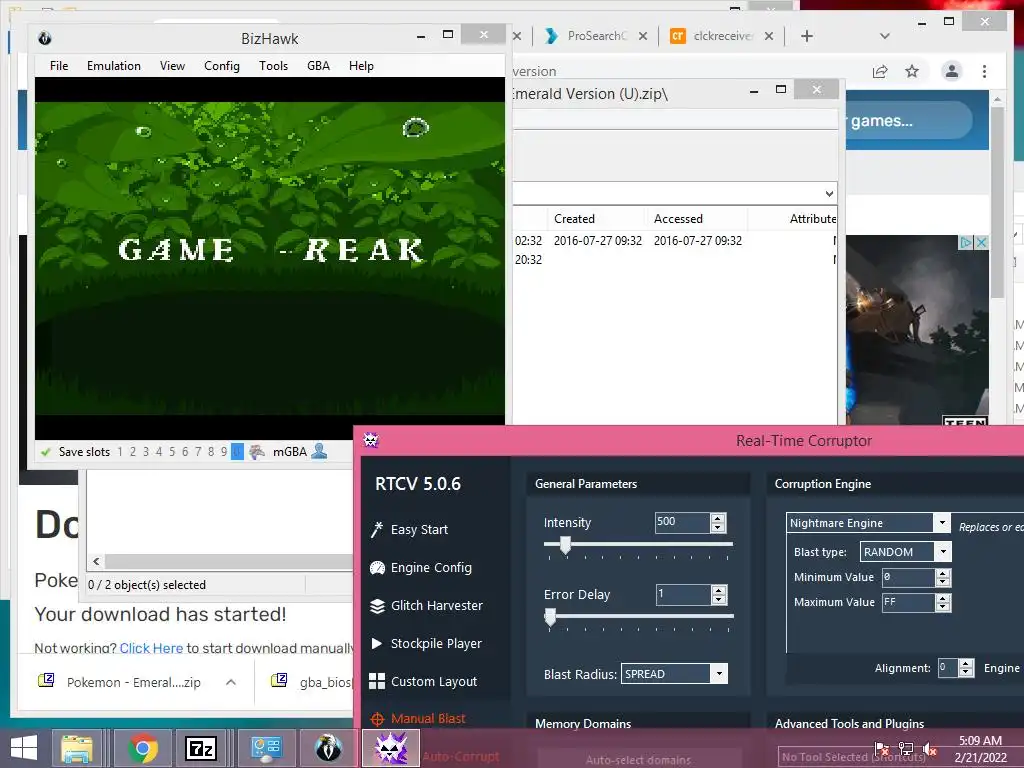
Task: Open 7-Zip from taskbar
Action: [x=201, y=748]
